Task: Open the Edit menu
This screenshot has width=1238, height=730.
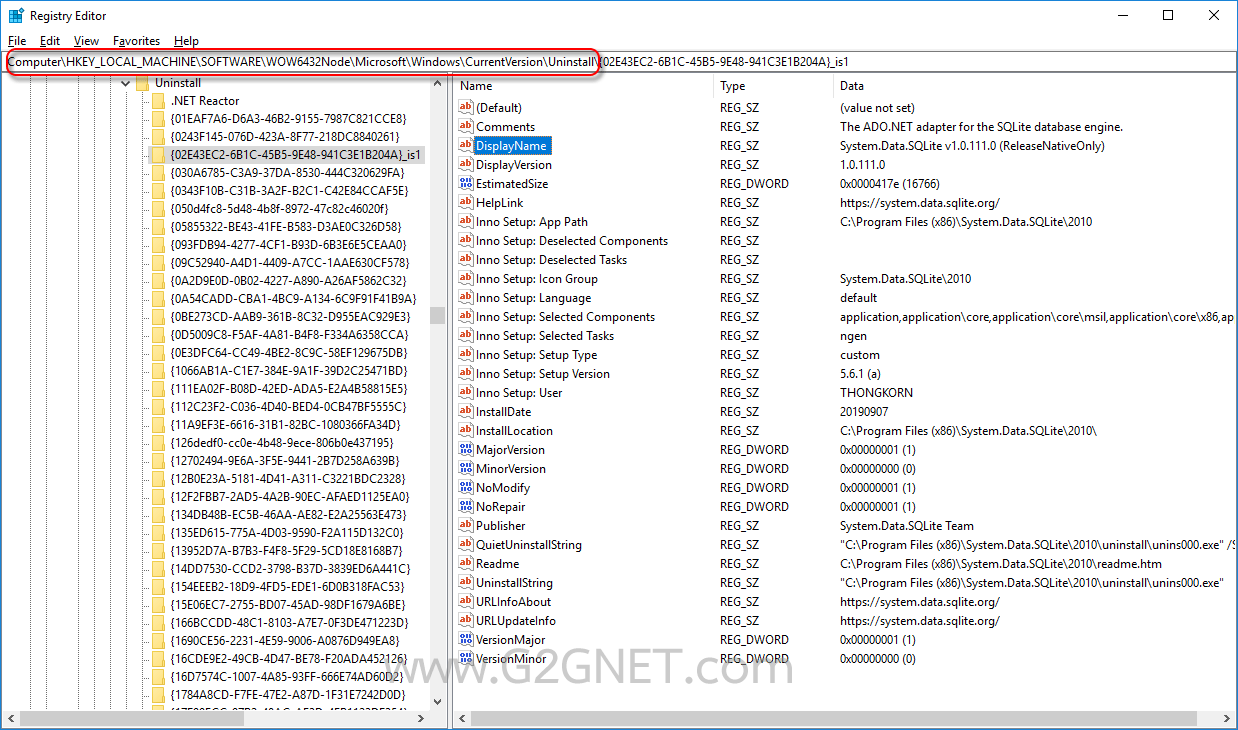Action: click(x=50, y=41)
